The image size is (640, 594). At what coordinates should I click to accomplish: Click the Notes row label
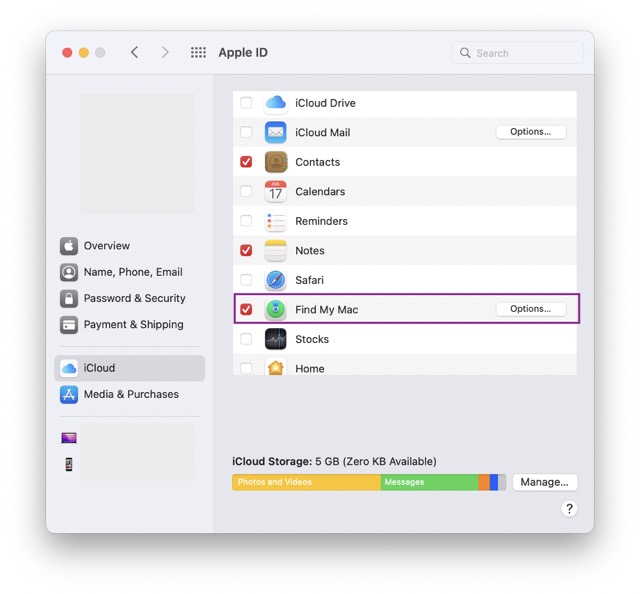pos(310,250)
